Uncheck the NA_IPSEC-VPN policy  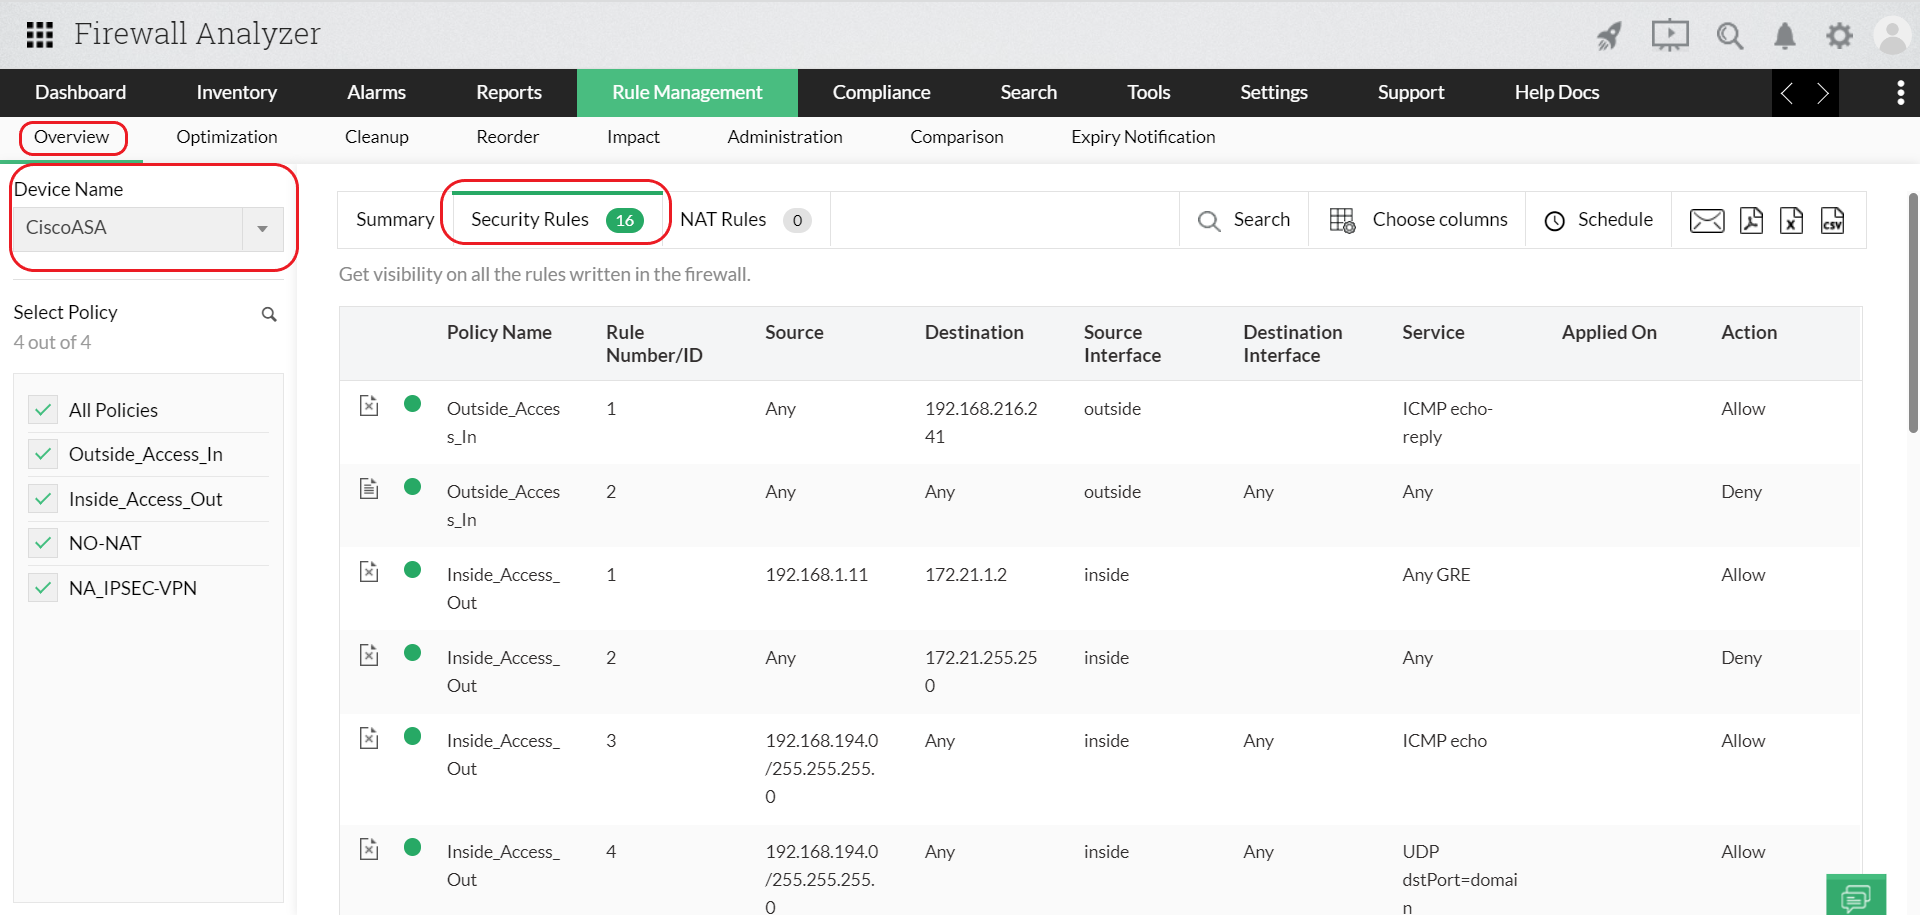click(x=43, y=587)
